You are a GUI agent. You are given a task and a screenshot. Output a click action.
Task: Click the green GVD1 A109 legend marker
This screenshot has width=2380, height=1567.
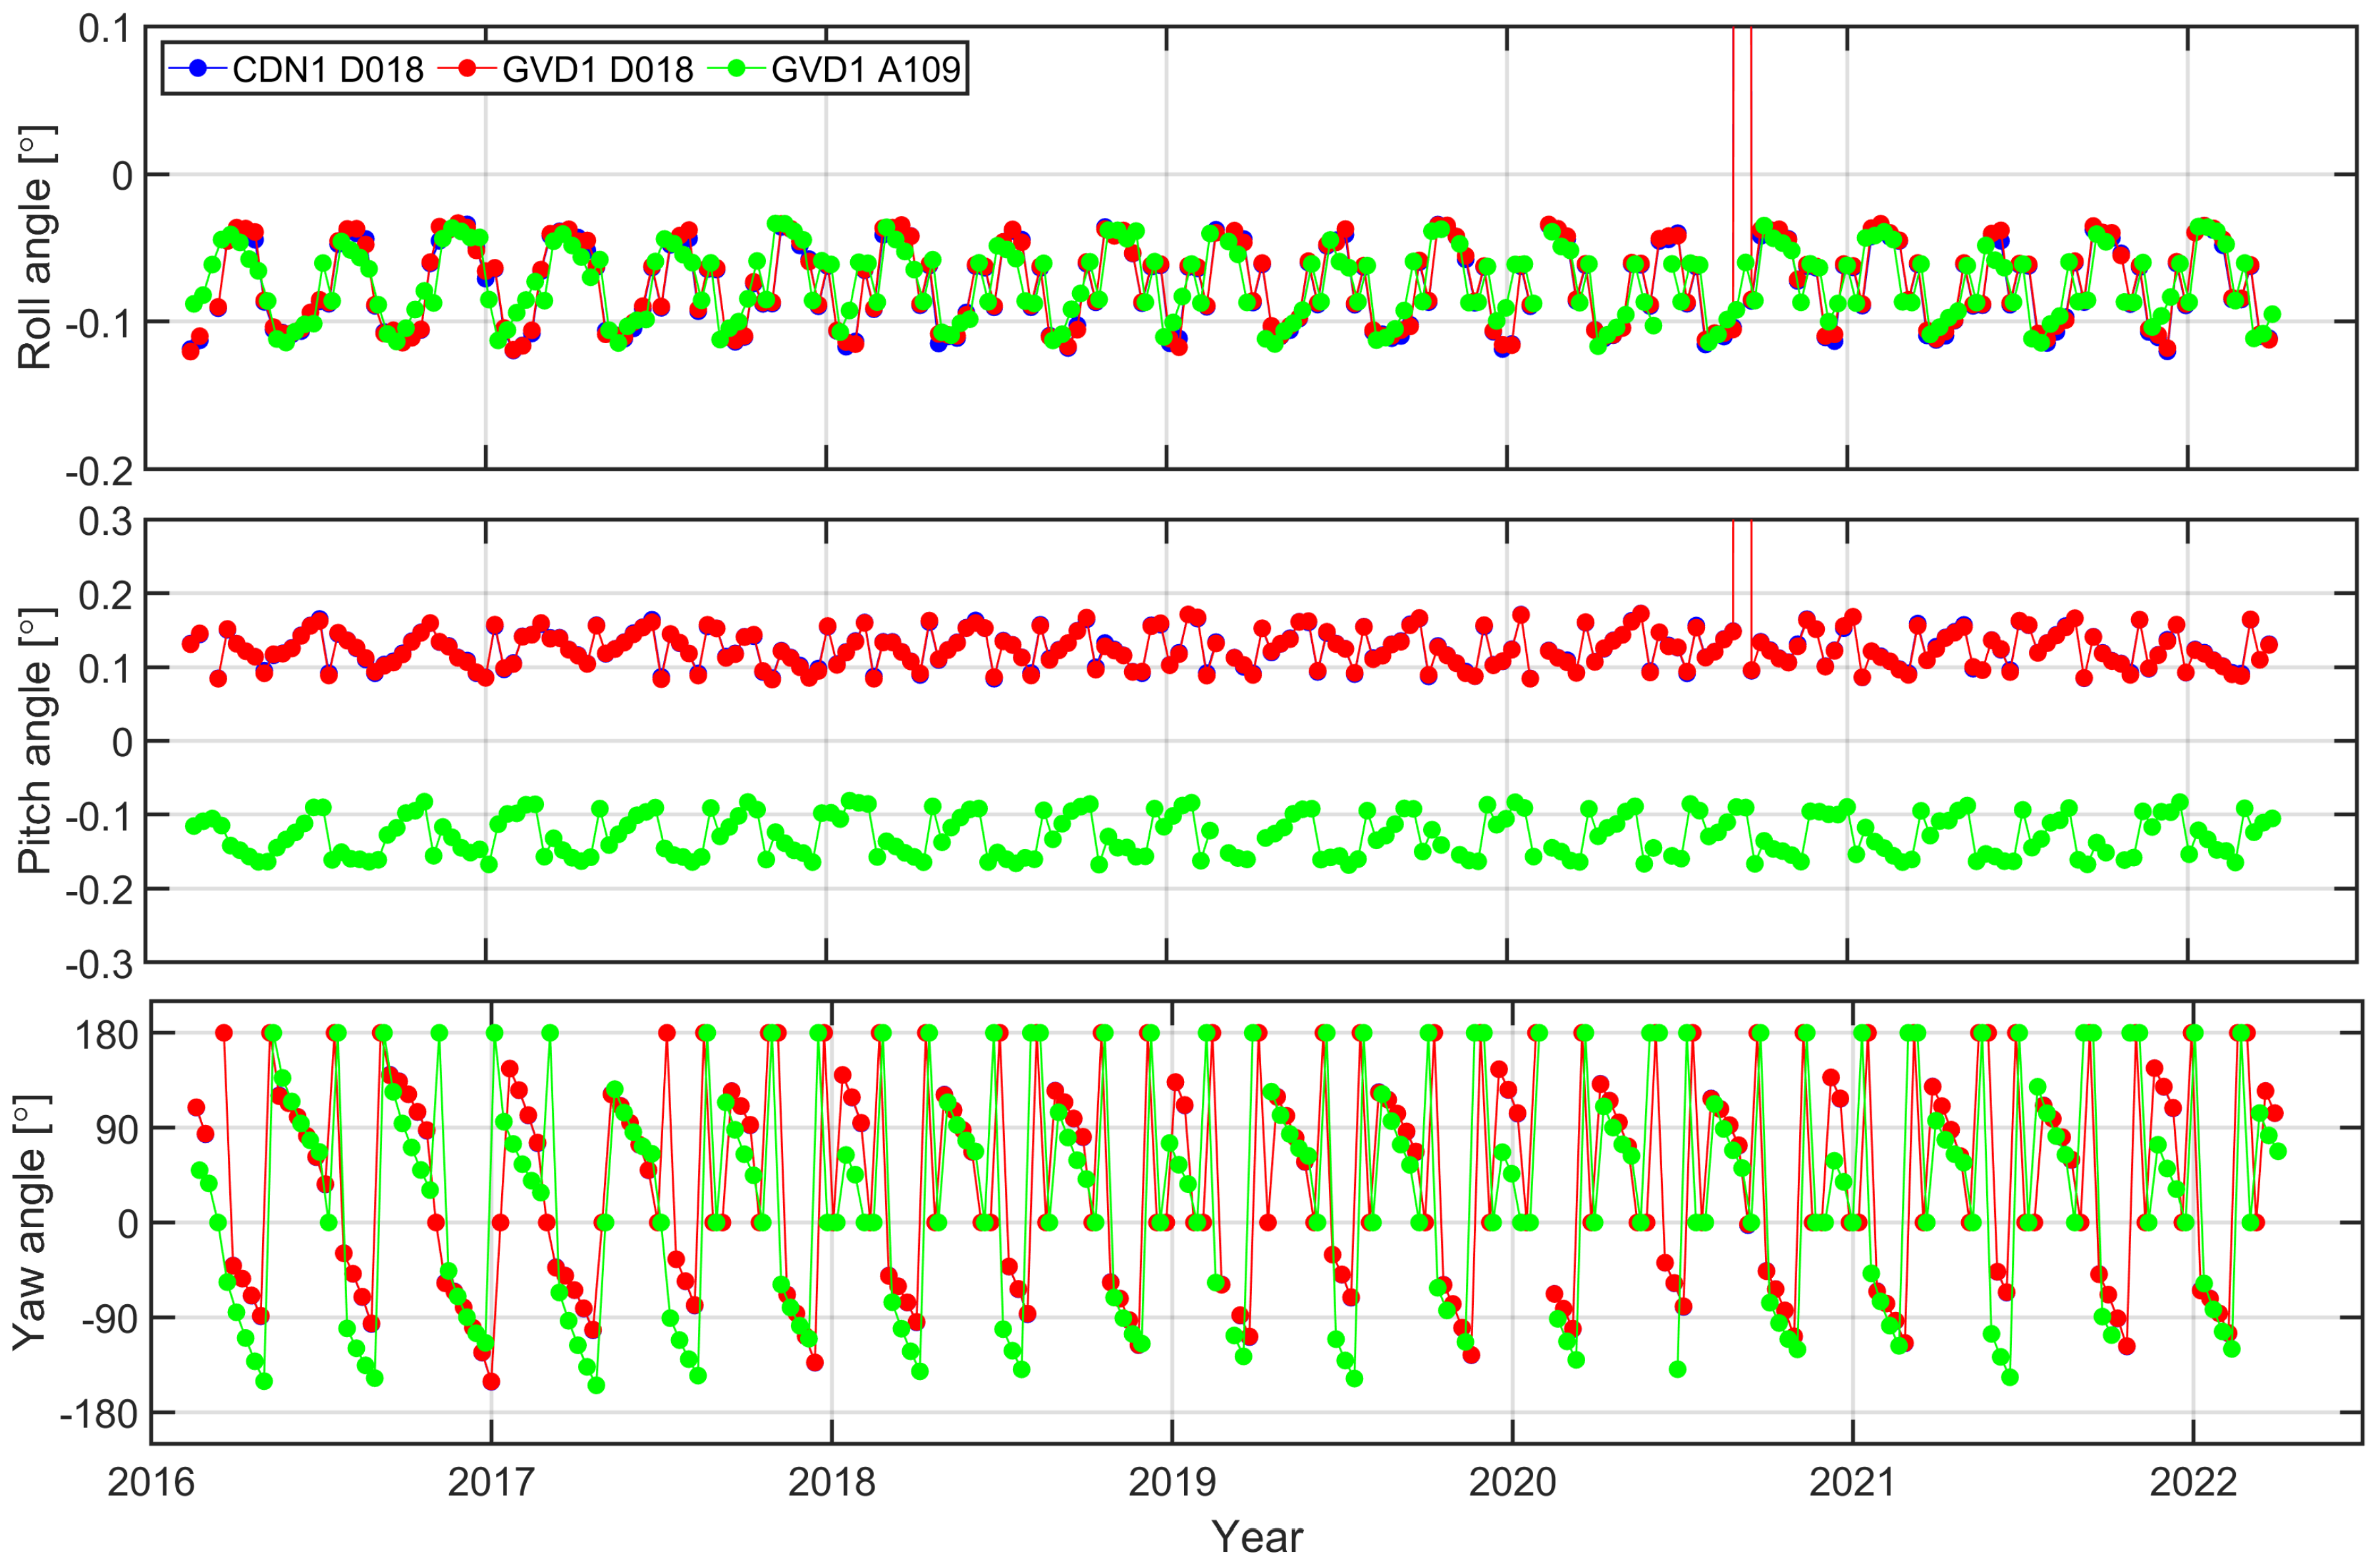737,69
